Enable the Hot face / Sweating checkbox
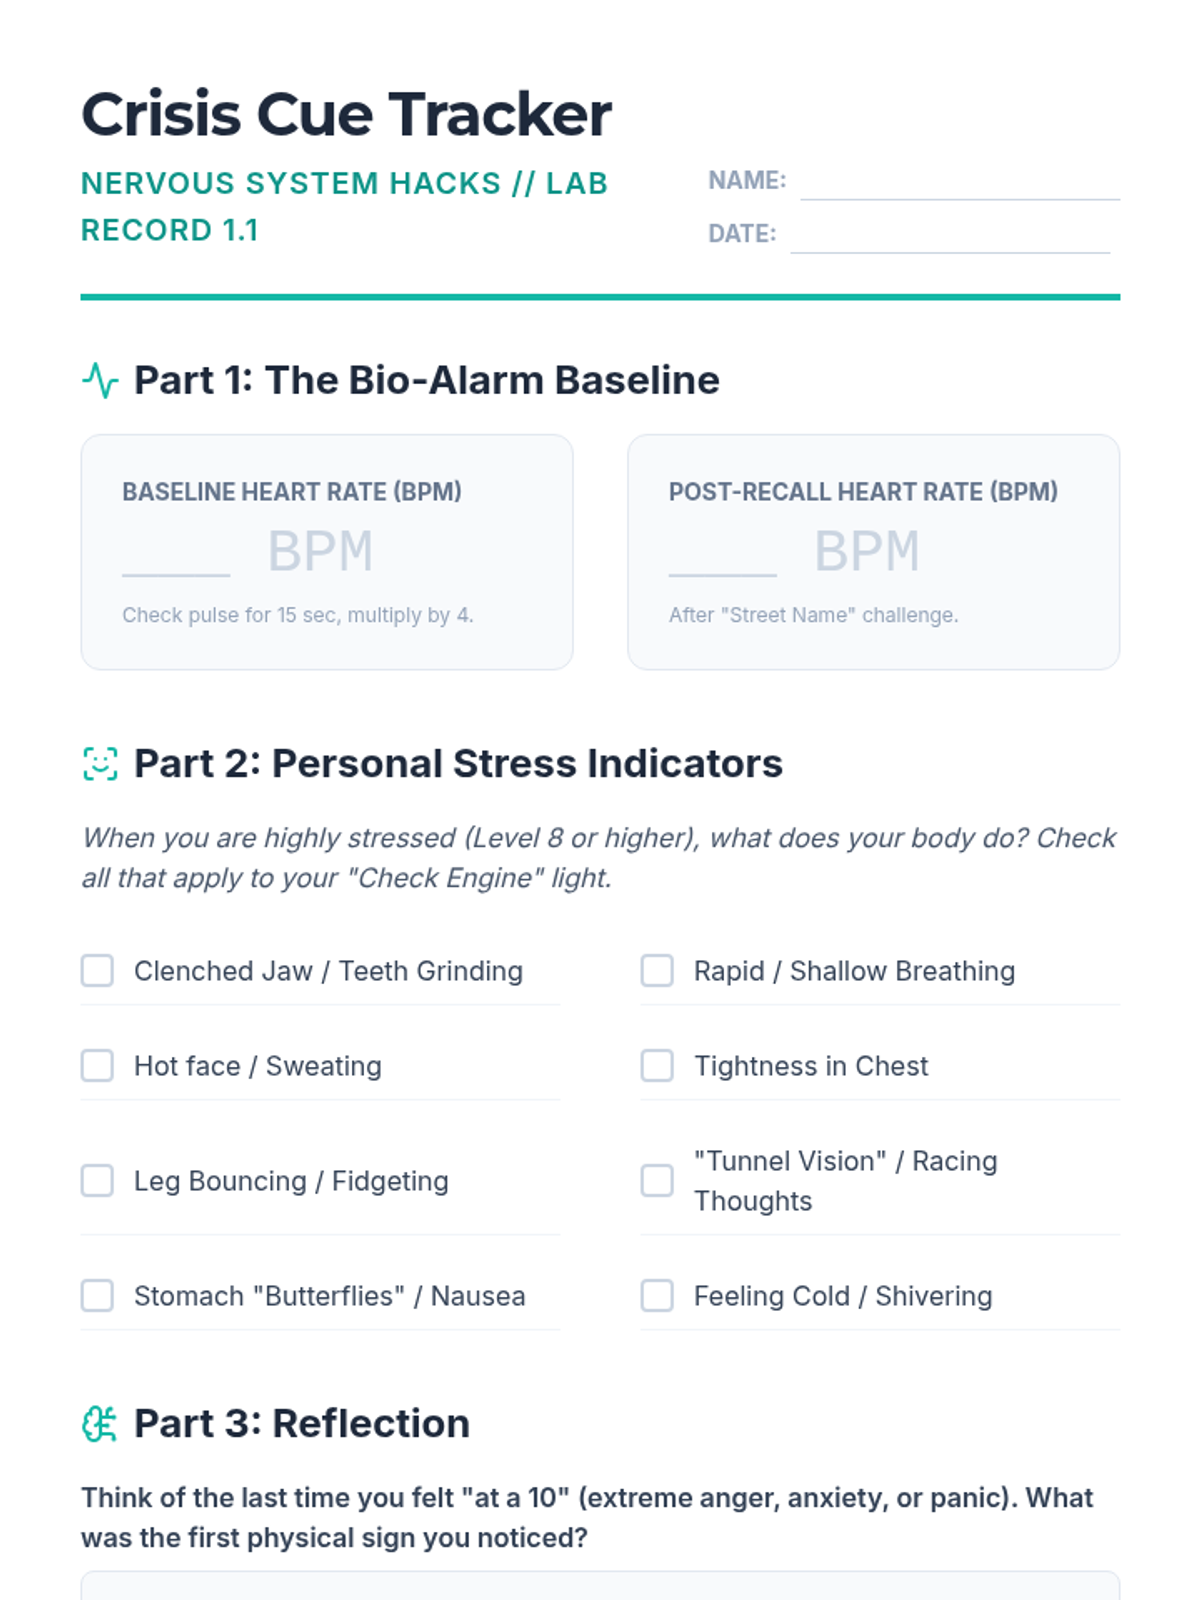This screenshot has height=1600, width=1200. 97,1066
